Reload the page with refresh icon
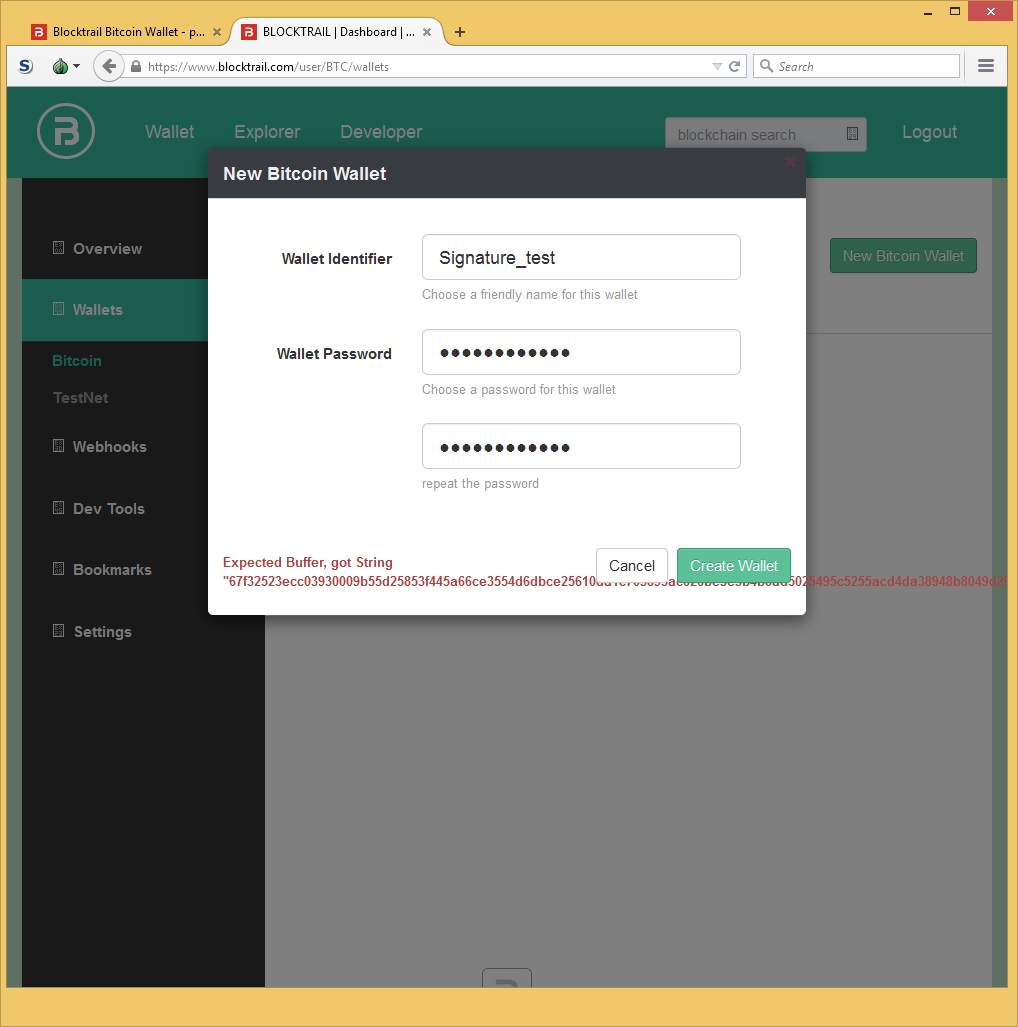1018x1027 pixels. tap(734, 66)
